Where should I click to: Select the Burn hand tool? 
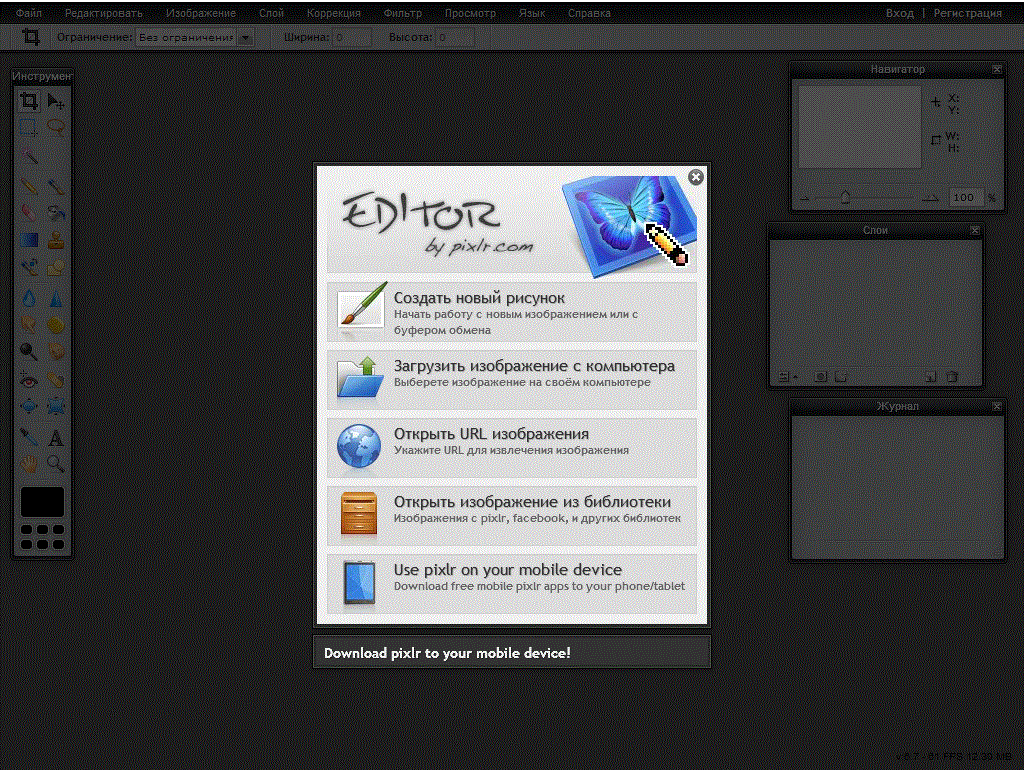[x=56, y=352]
